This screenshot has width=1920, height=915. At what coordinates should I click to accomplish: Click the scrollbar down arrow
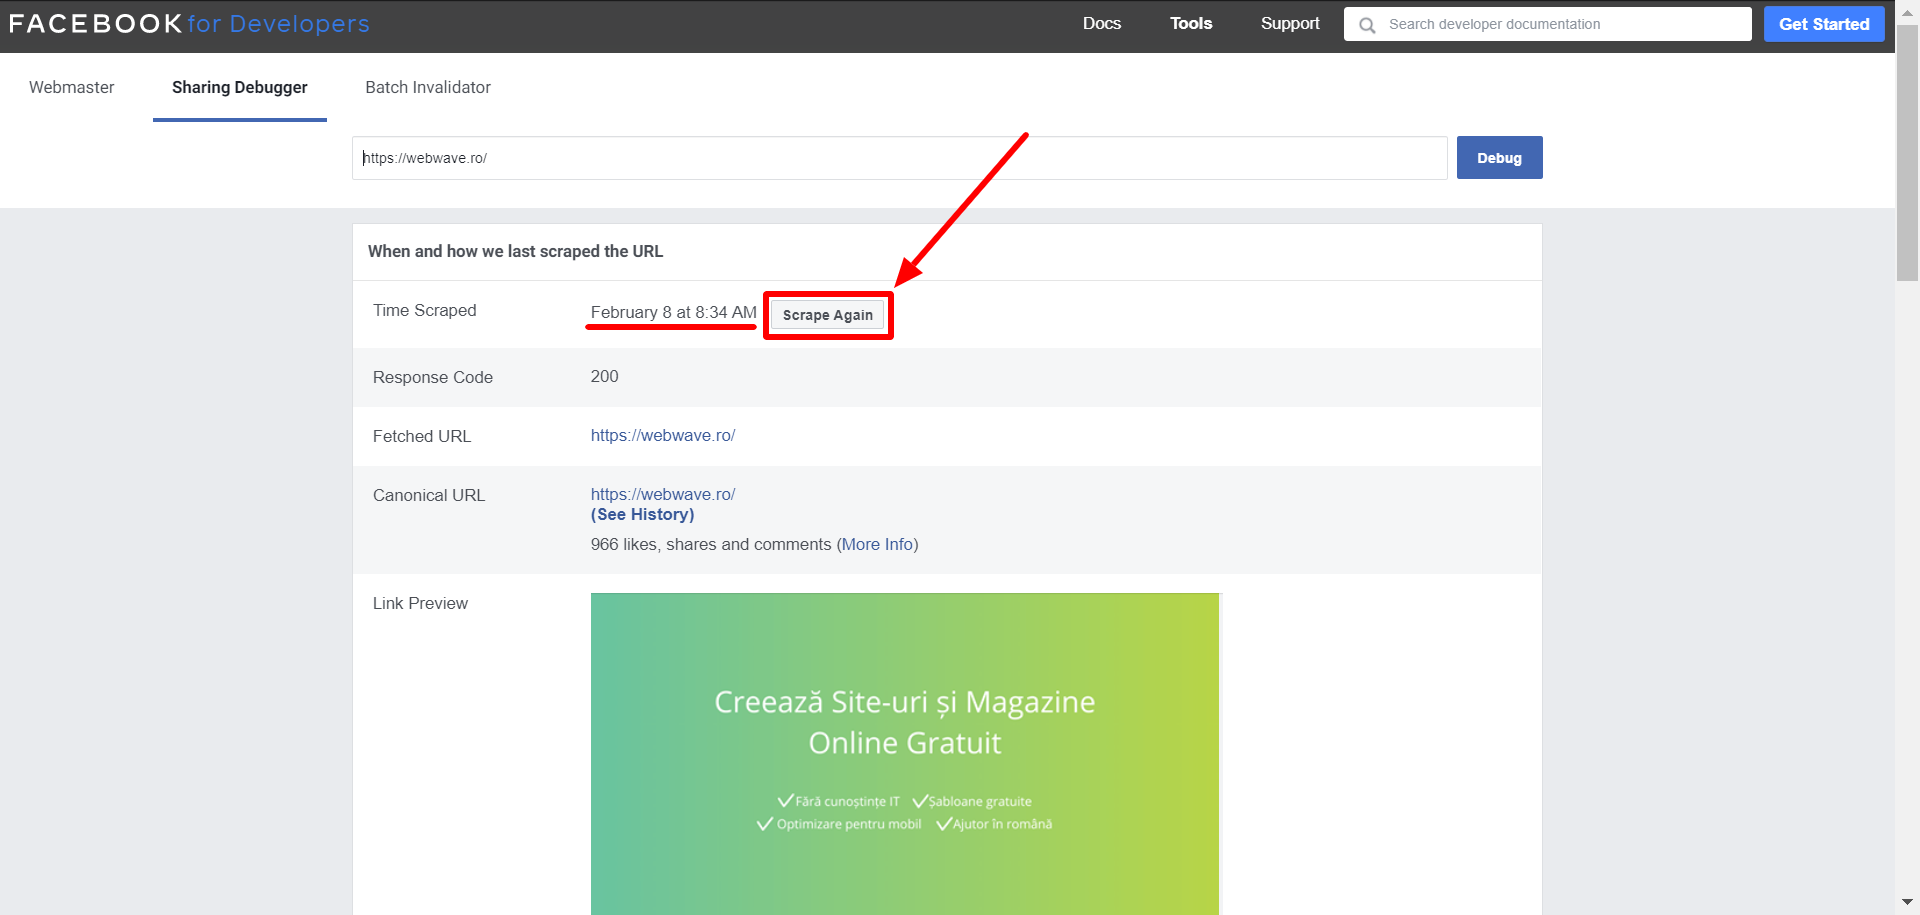pyautogui.click(x=1907, y=903)
